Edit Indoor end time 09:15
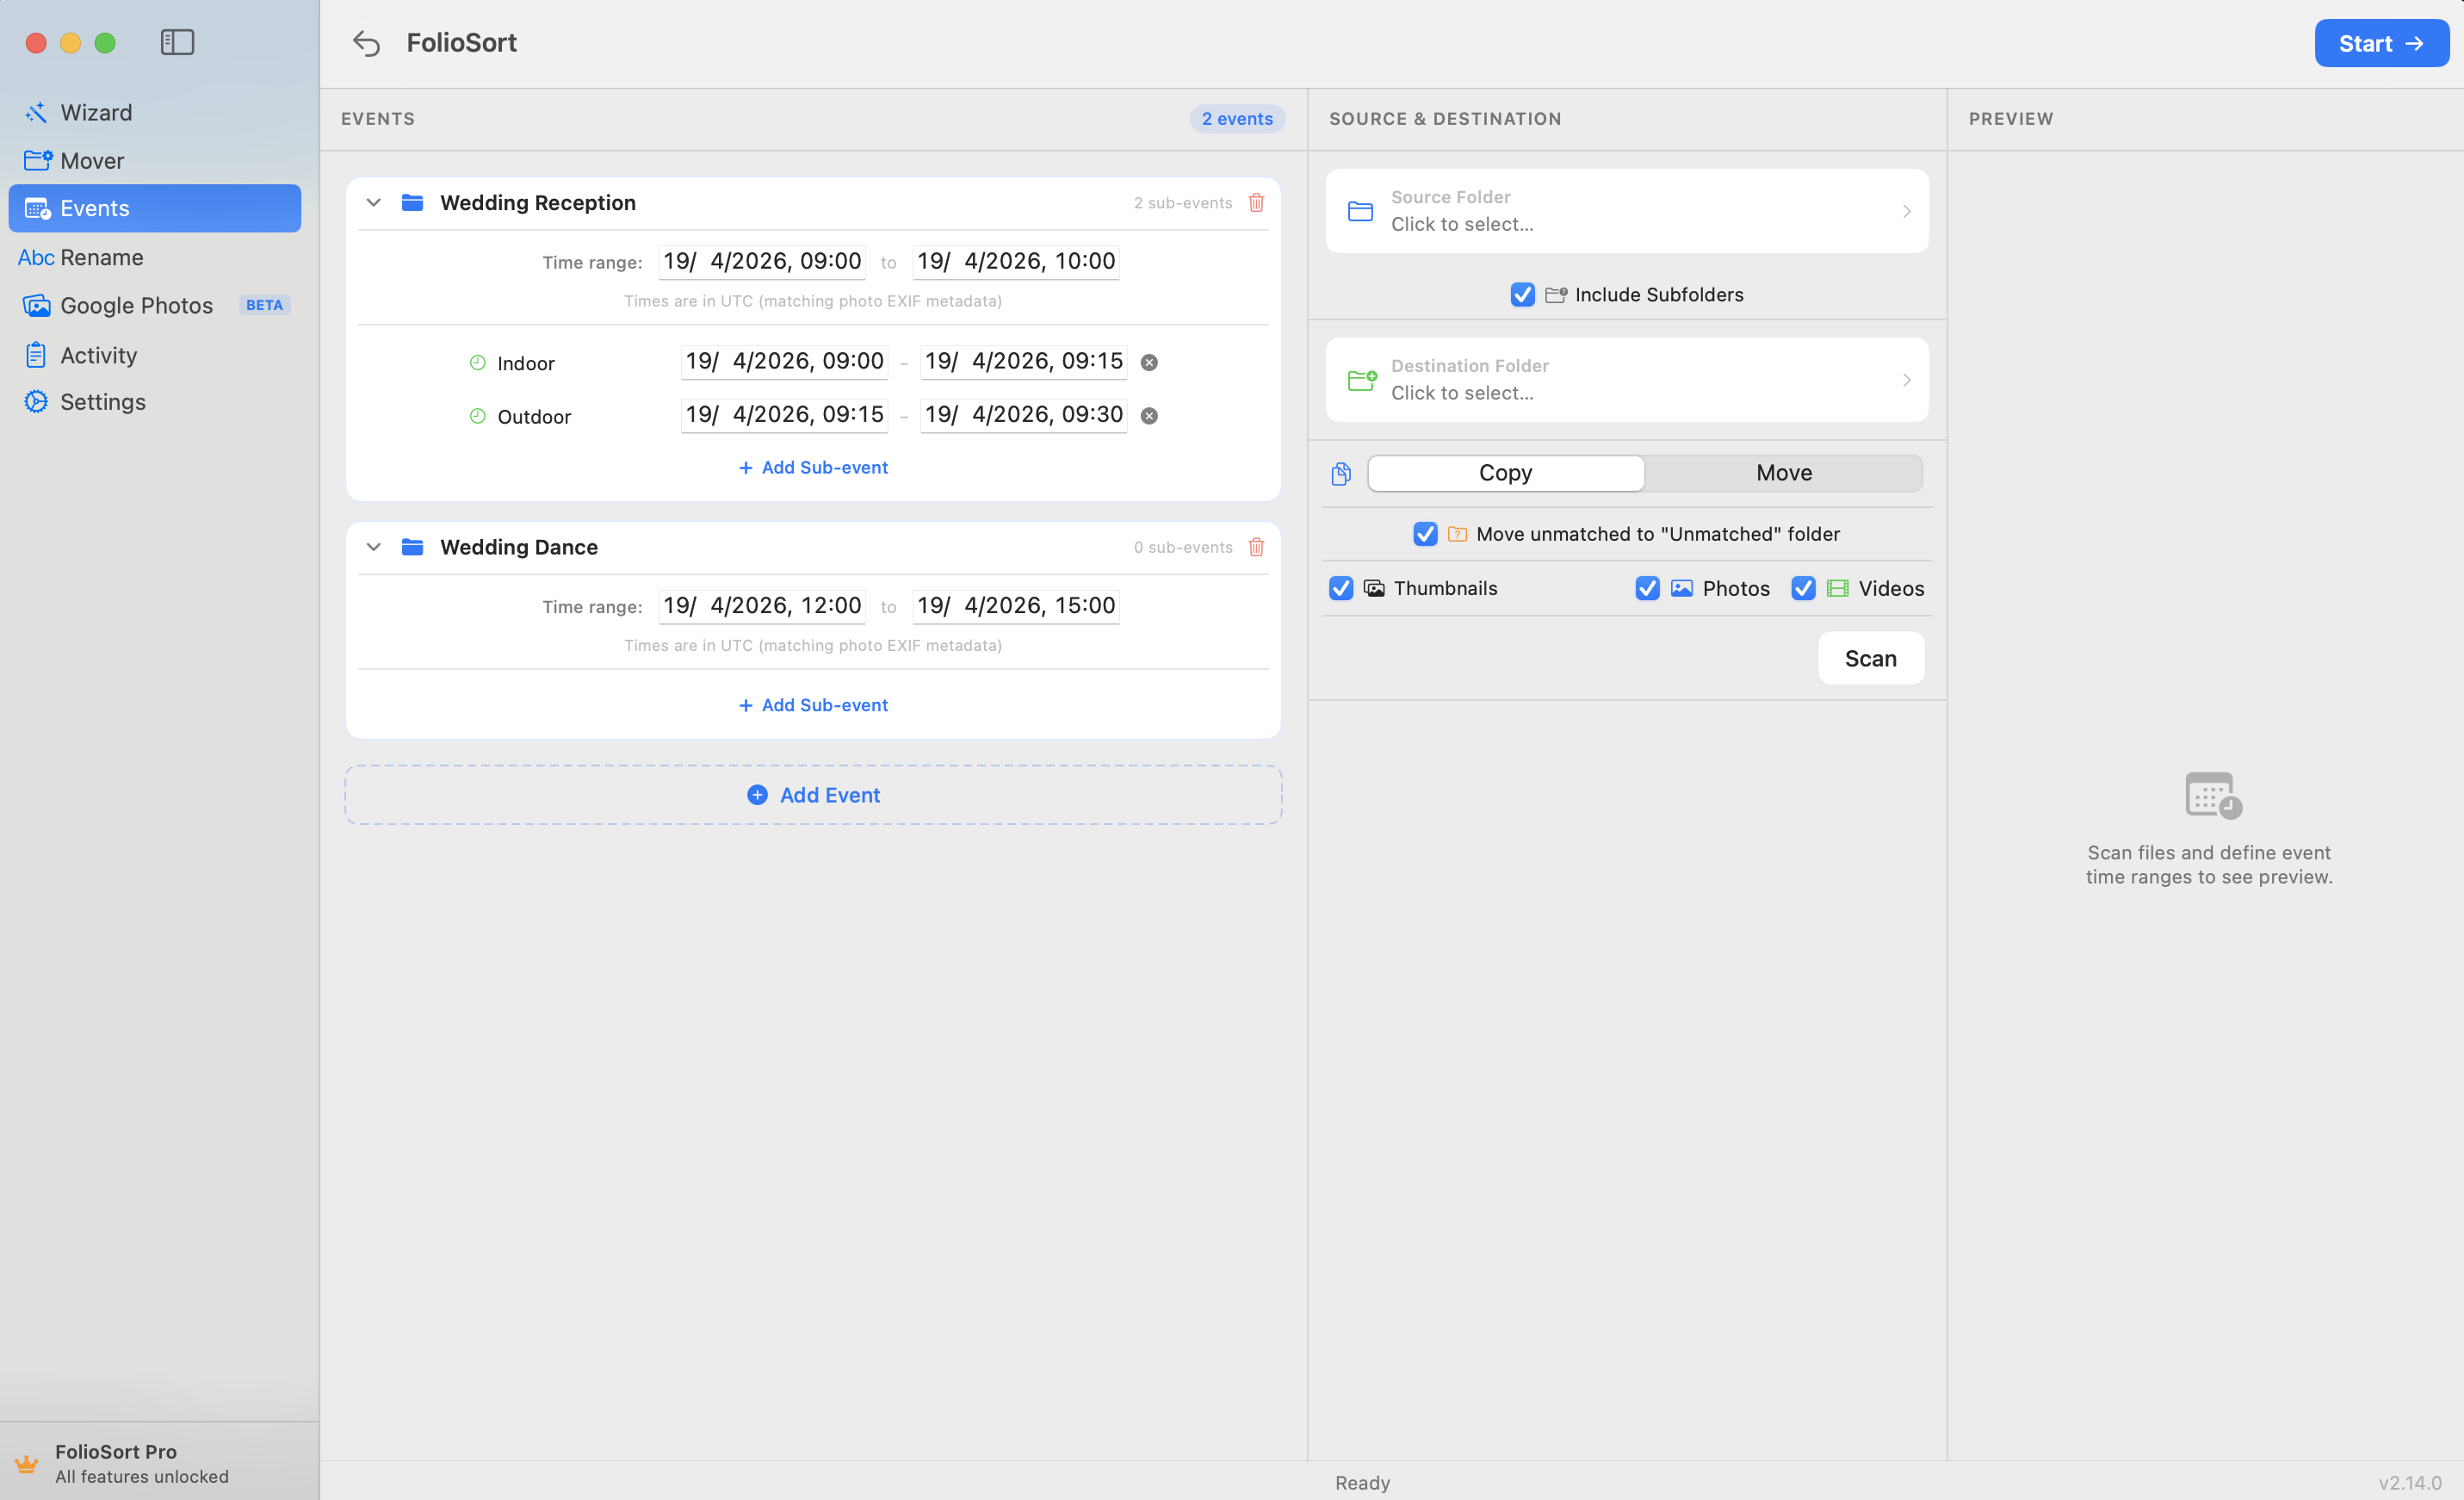The height and width of the screenshot is (1500, 2464). click(1023, 361)
